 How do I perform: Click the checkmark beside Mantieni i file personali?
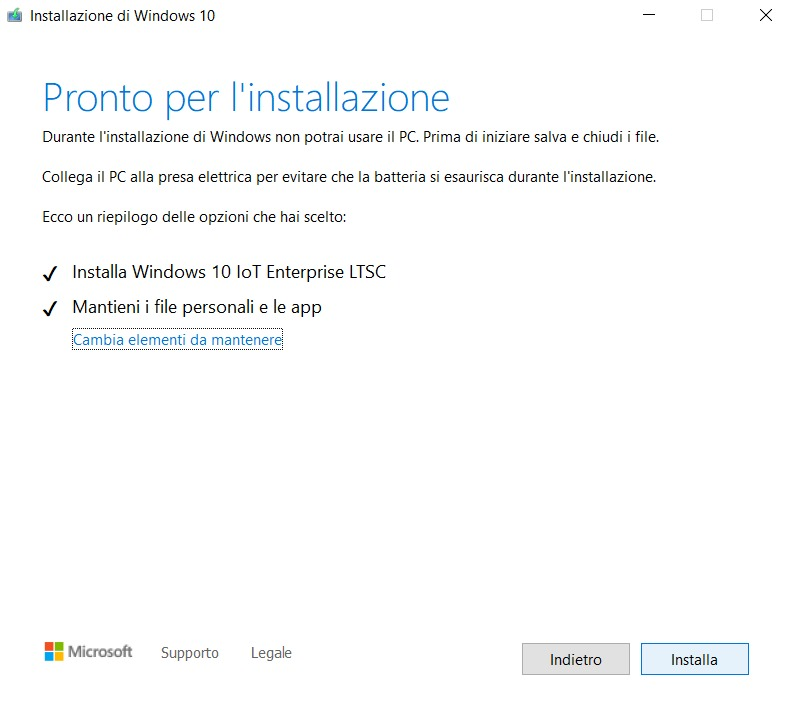click(50, 309)
